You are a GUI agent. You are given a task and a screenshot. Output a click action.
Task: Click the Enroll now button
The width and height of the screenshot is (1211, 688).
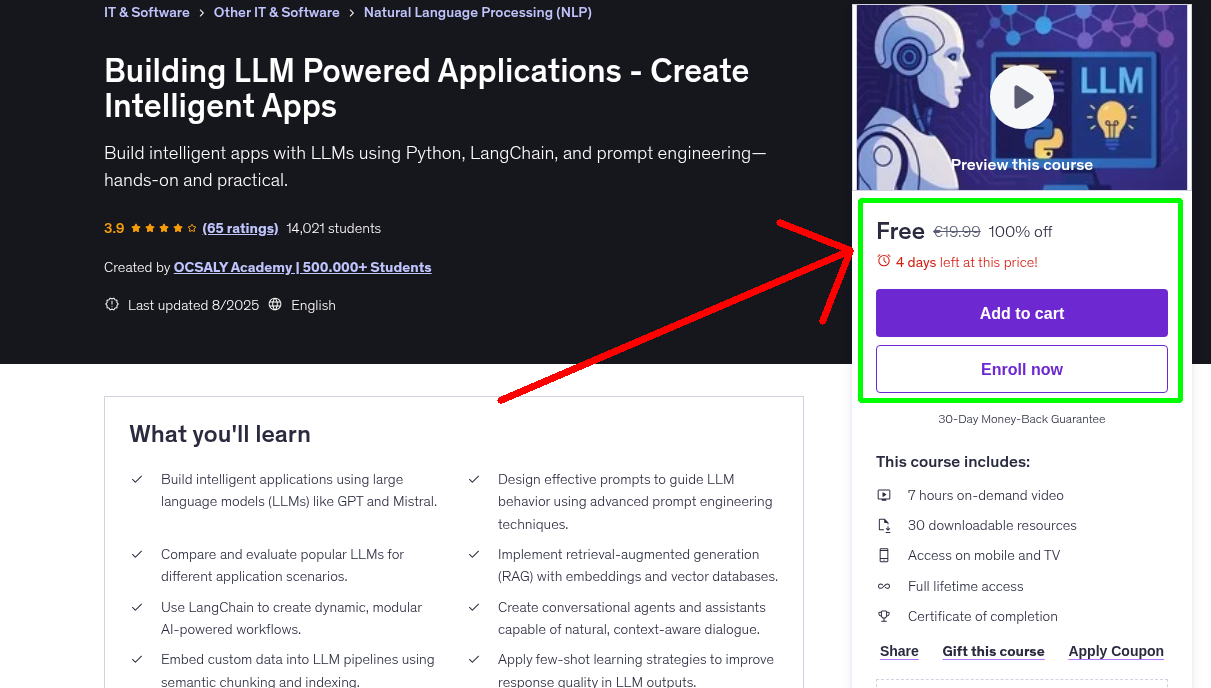tap(1021, 369)
